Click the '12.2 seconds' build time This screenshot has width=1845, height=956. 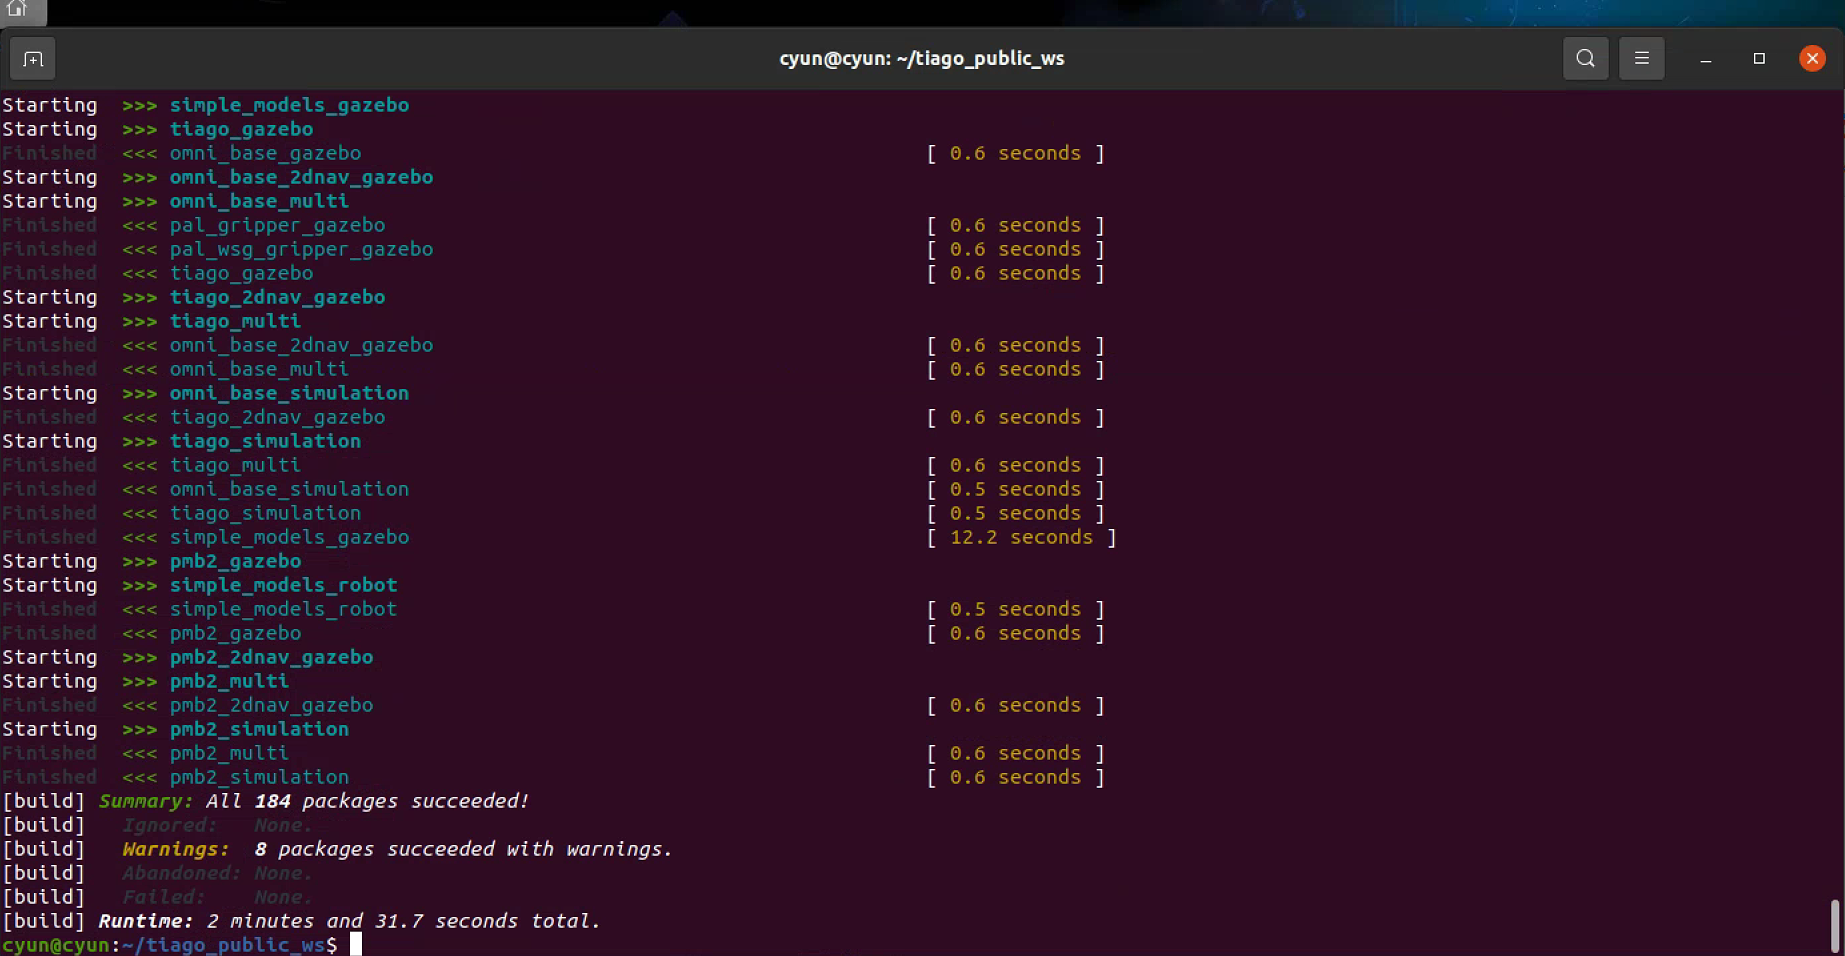1021,537
